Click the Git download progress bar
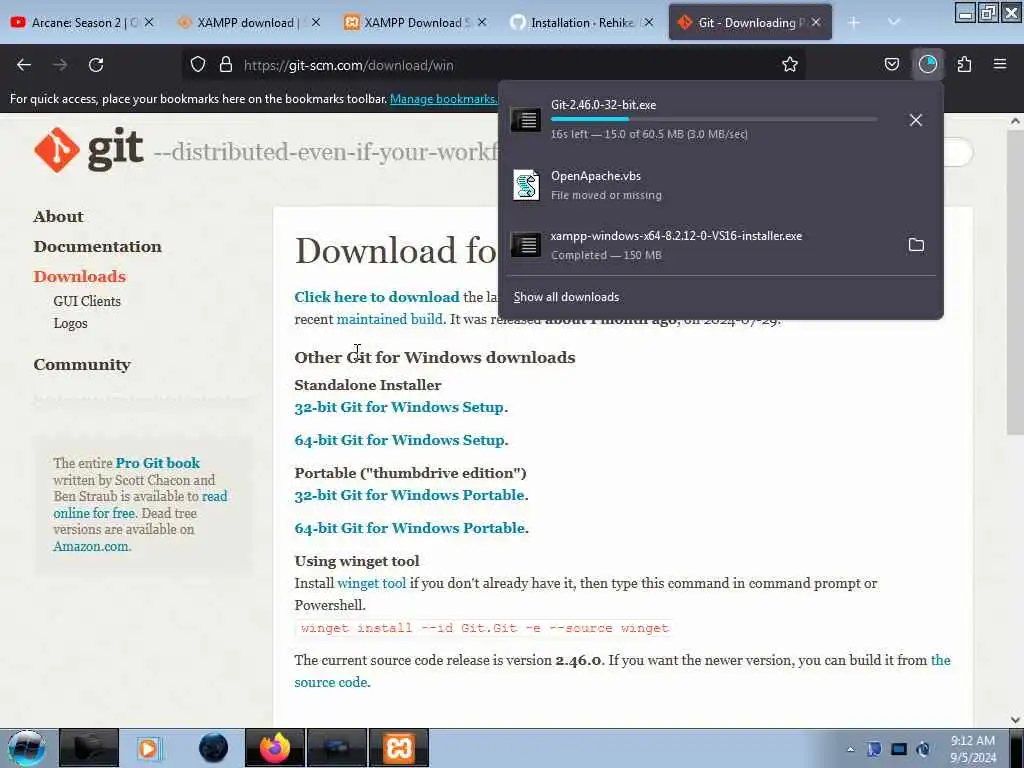 (x=714, y=119)
